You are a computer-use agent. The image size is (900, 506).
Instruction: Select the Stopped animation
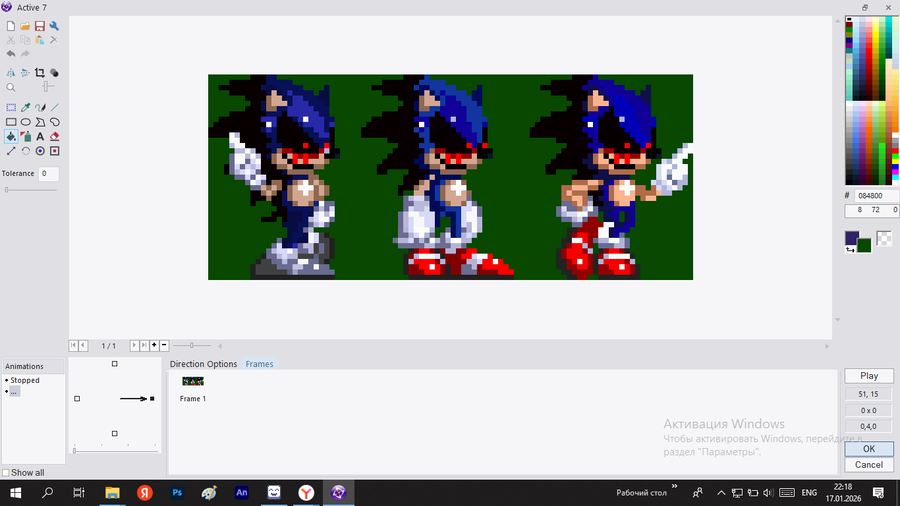click(25, 380)
